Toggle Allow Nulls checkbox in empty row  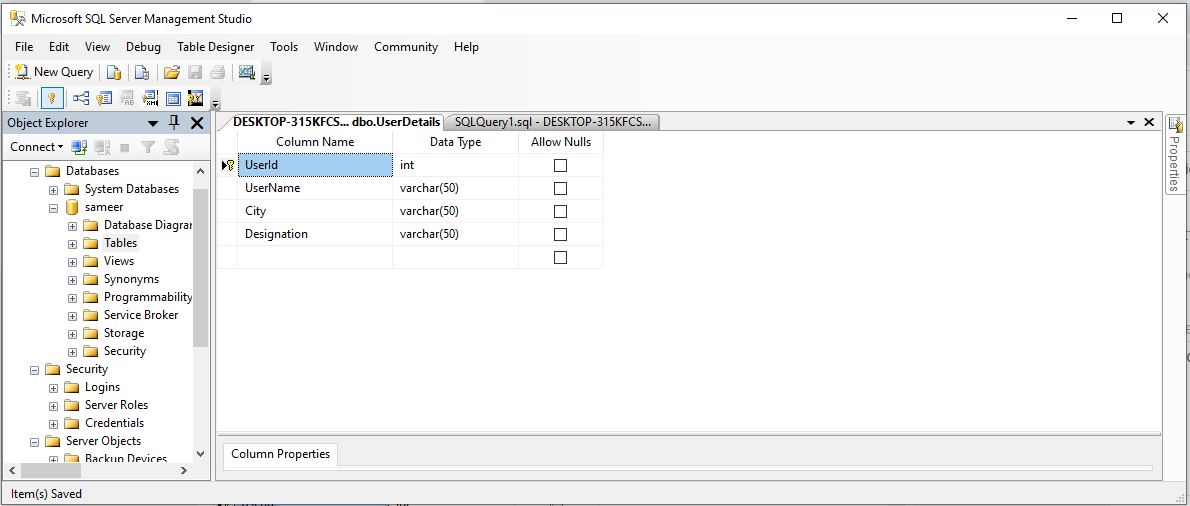click(560, 257)
